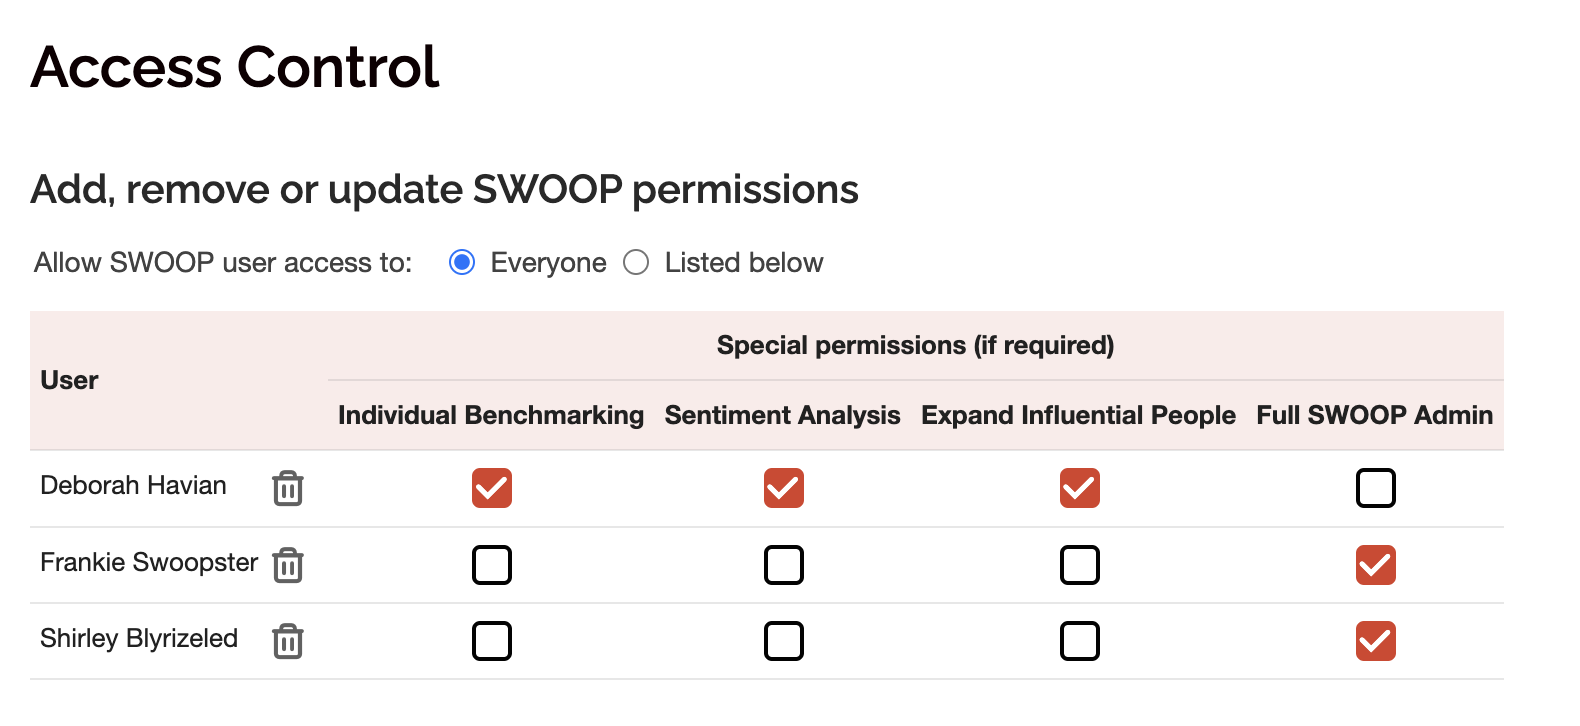Uncheck Full SWOOP Admin for Shirley Blyrizeled
1580x726 pixels.
coord(1376,641)
